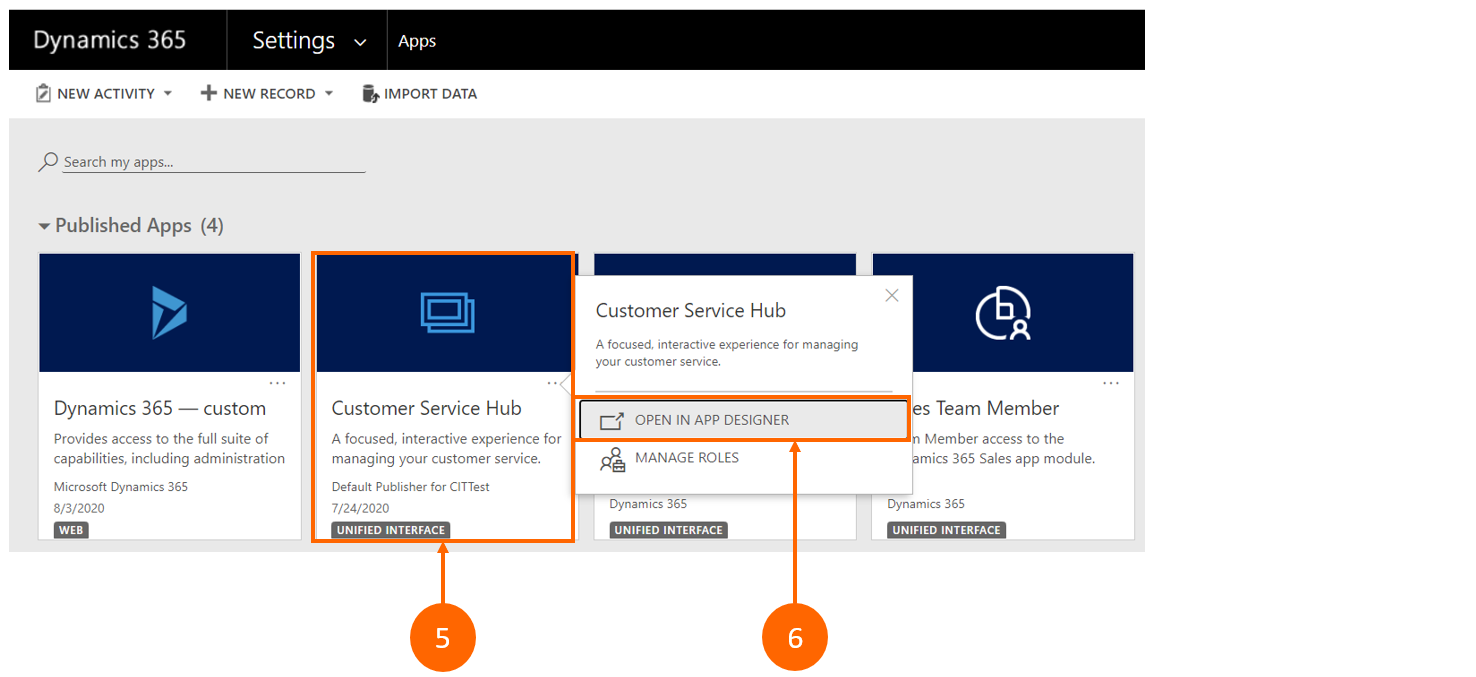Click the New Record plus icon

208,93
